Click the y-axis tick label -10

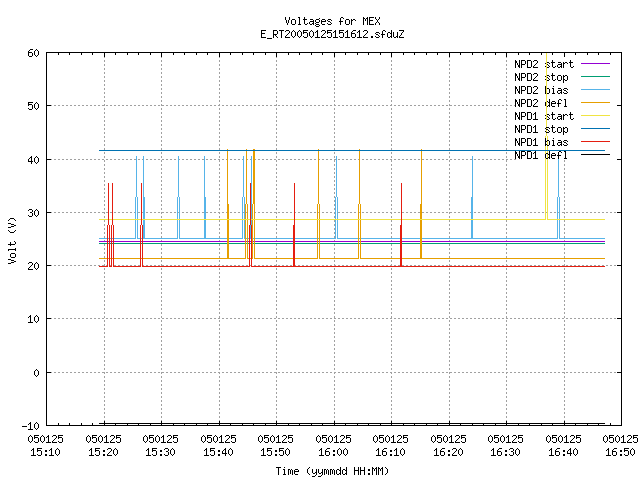31,426
